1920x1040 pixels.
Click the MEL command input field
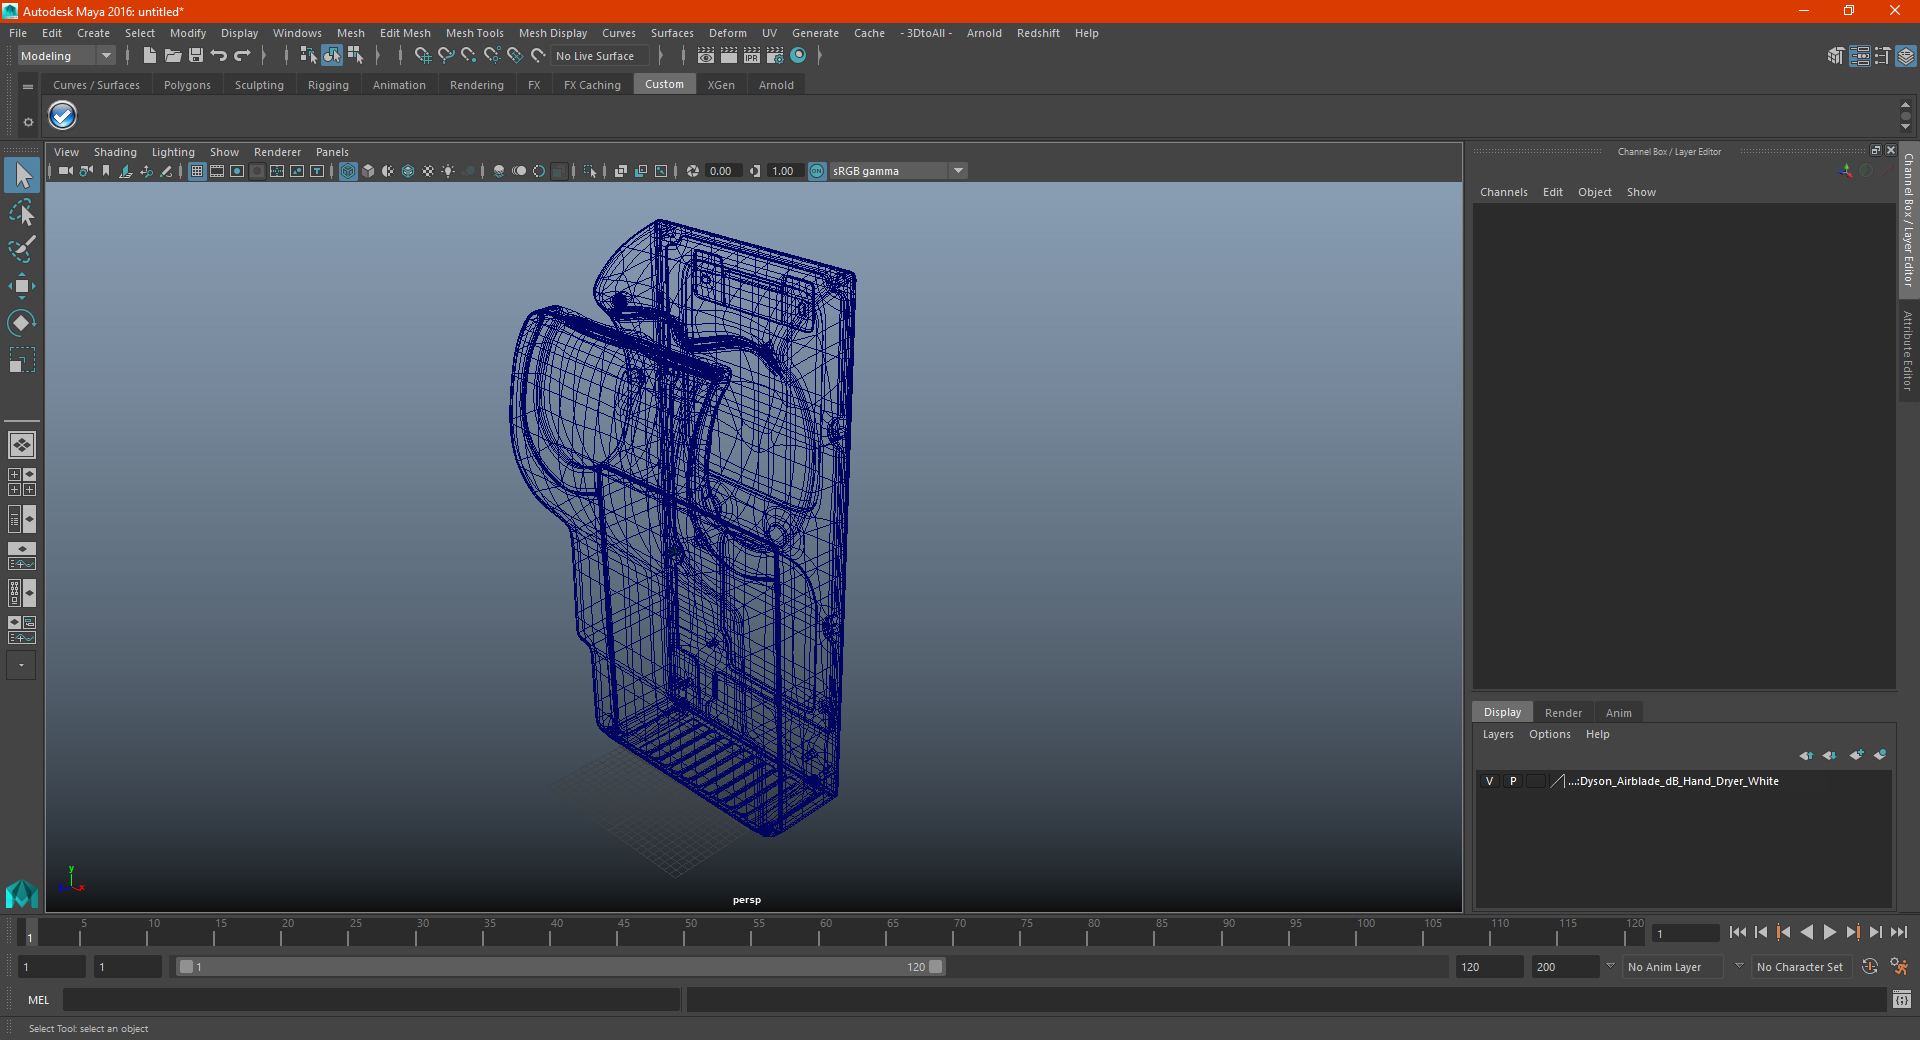(371, 1000)
